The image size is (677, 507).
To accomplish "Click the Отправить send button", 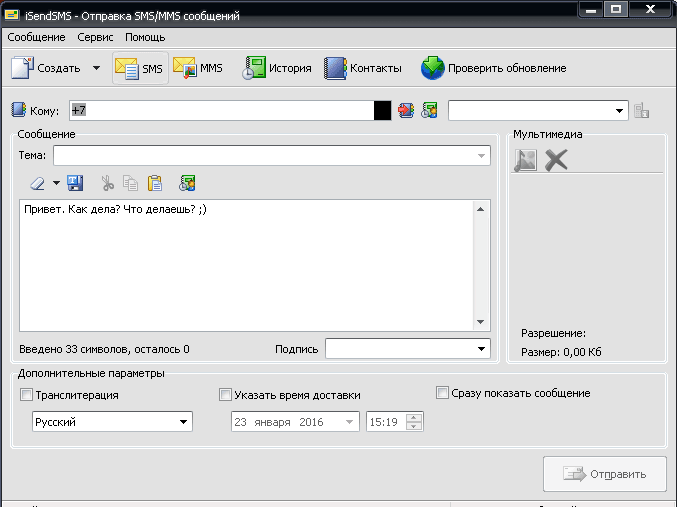I will coord(605,474).
